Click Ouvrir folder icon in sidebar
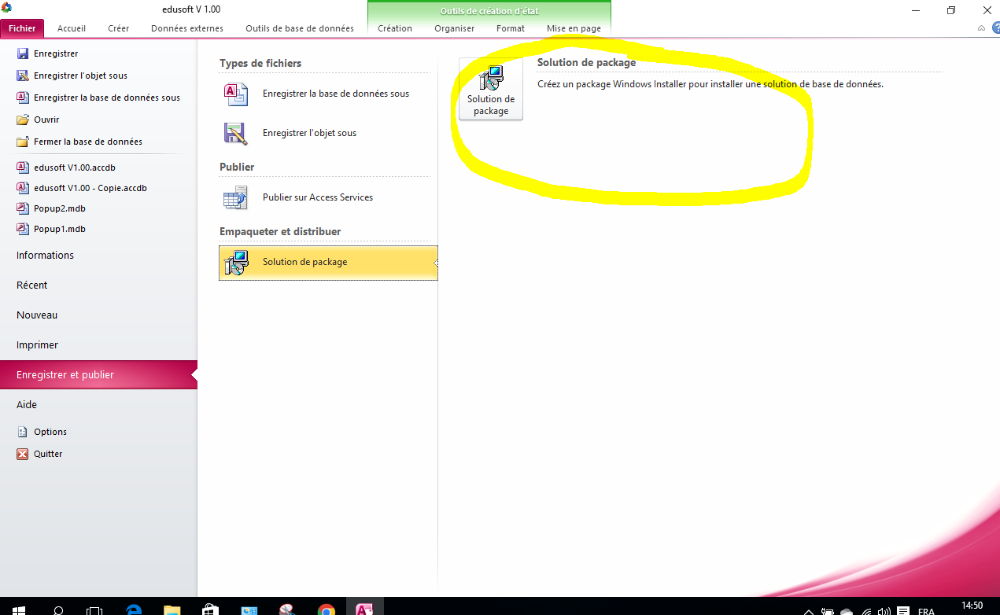This screenshot has width=1000, height=615. pyautogui.click(x=23, y=120)
